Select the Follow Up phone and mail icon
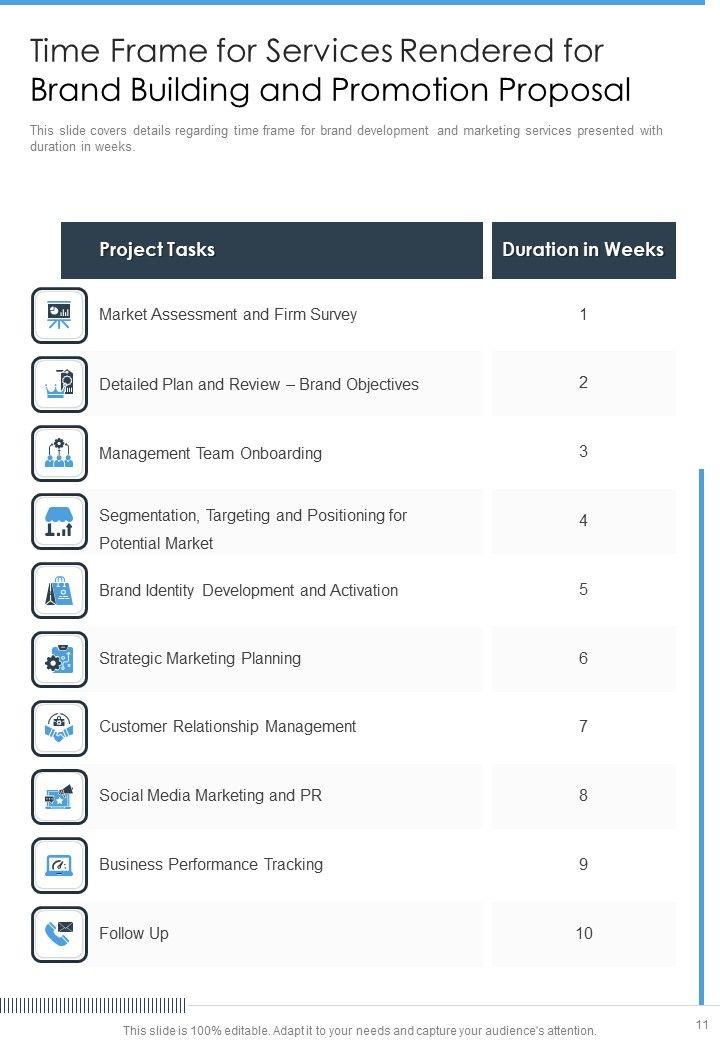The width and height of the screenshot is (720, 1040). point(59,934)
